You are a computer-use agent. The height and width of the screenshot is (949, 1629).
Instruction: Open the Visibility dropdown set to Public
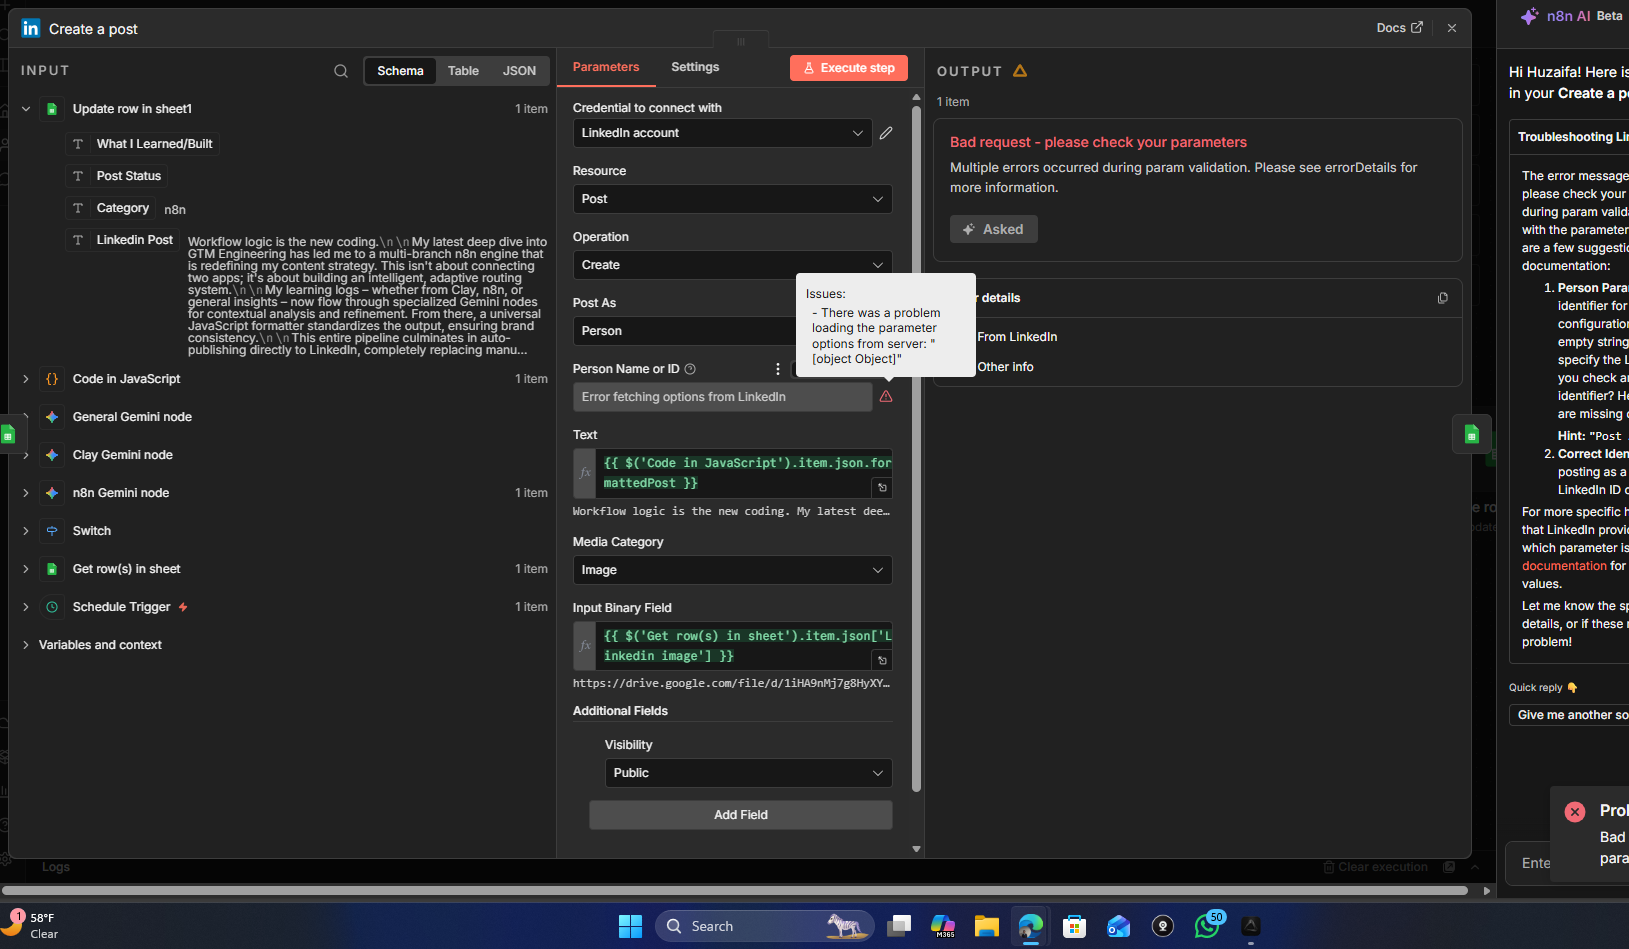click(x=748, y=773)
